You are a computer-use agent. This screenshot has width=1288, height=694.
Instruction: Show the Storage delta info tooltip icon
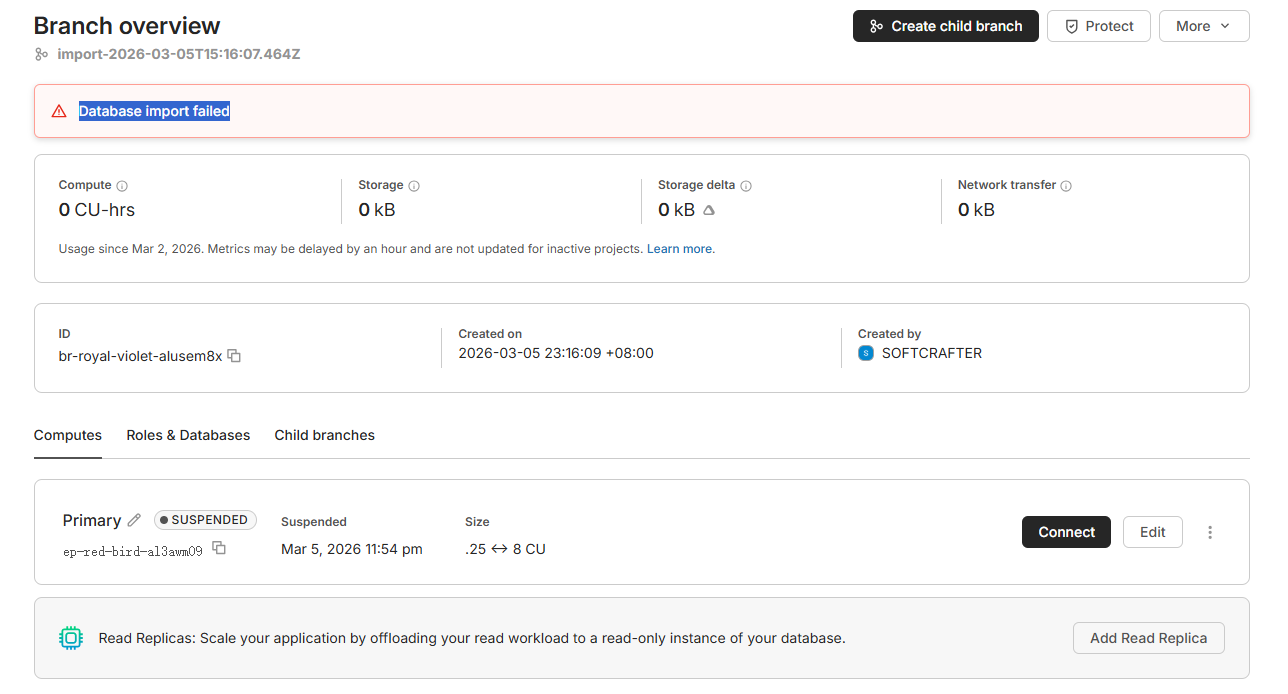746,186
